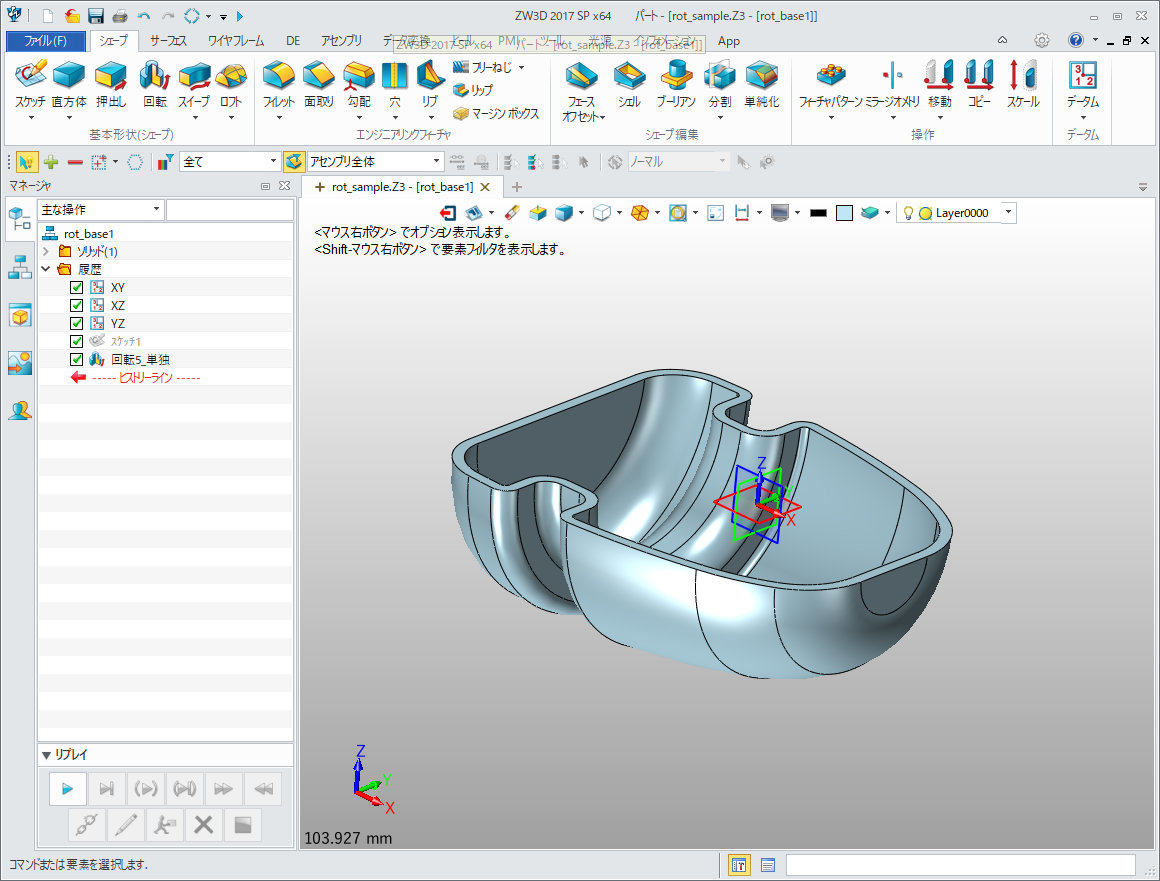The image size is (1160, 881).
Task: Click the light blue face color swatch
Action: [844, 213]
